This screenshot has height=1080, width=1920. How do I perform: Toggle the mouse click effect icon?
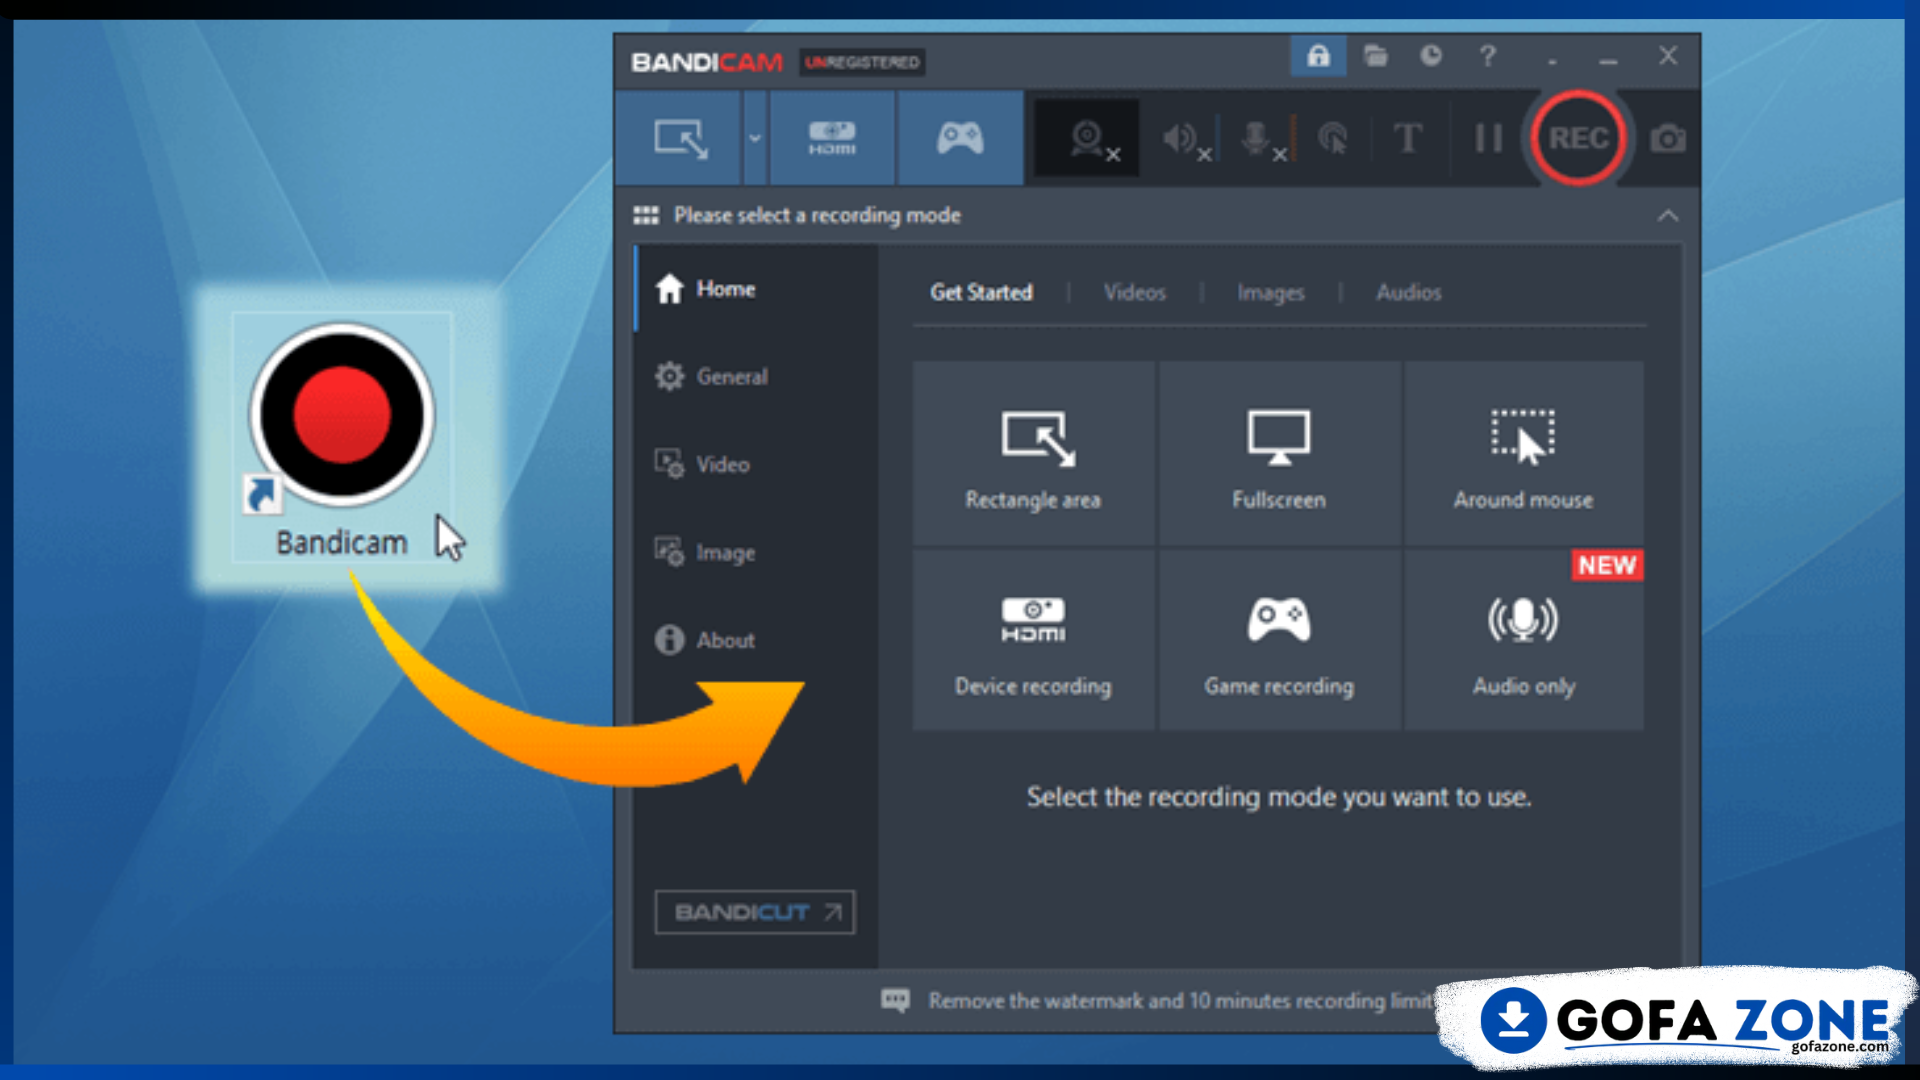tap(1333, 139)
